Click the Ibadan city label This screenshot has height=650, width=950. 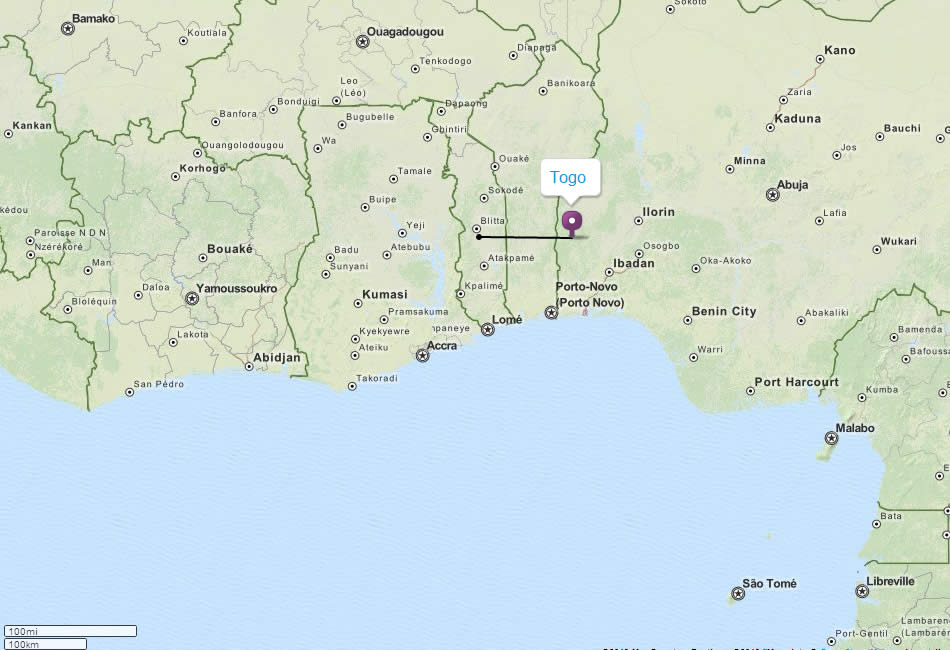(633, 264)
